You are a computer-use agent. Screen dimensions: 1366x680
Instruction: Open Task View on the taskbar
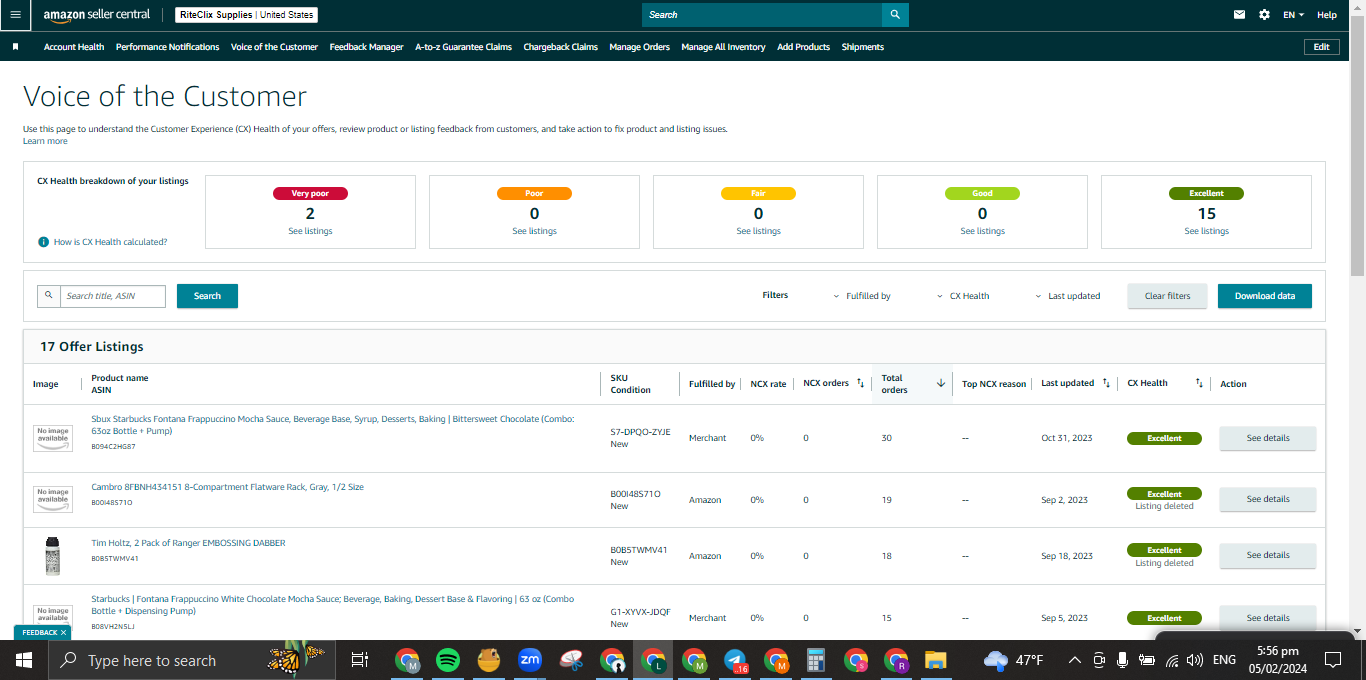359,660
